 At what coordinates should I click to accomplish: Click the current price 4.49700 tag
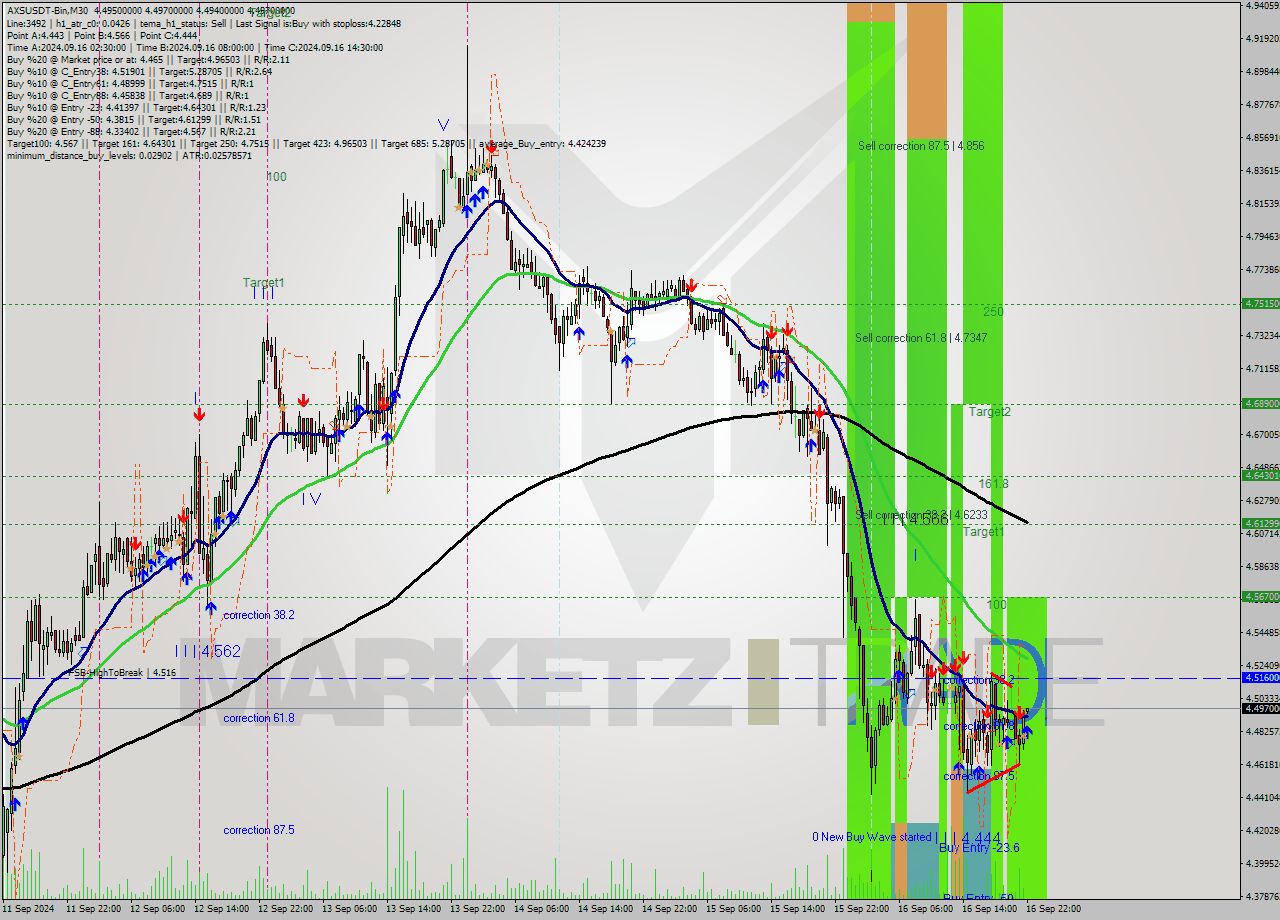tap(1260, 708)
